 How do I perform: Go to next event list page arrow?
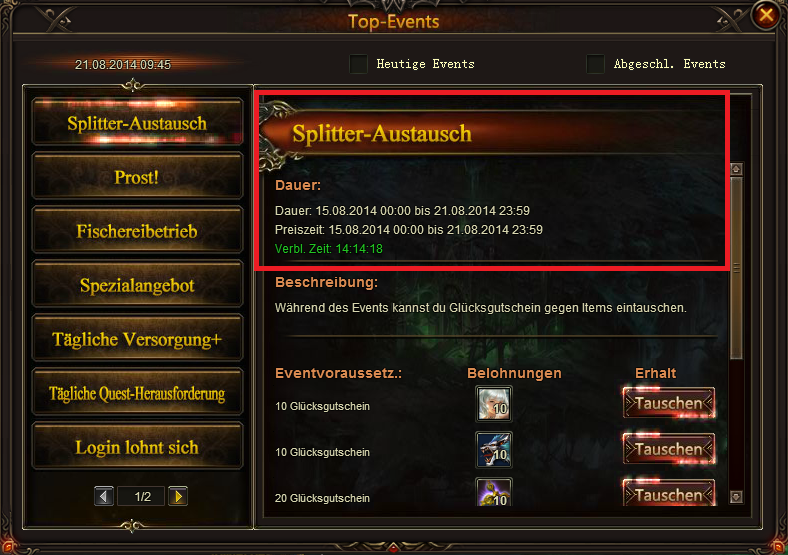[x=178, y=497]
